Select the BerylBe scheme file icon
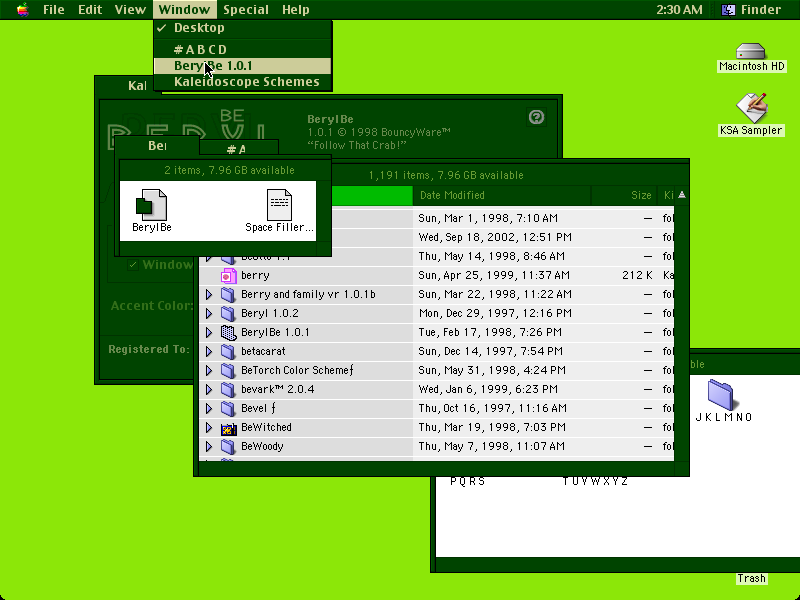The height and width of the screenshot is (600, 800). click(x=151, y=205)
